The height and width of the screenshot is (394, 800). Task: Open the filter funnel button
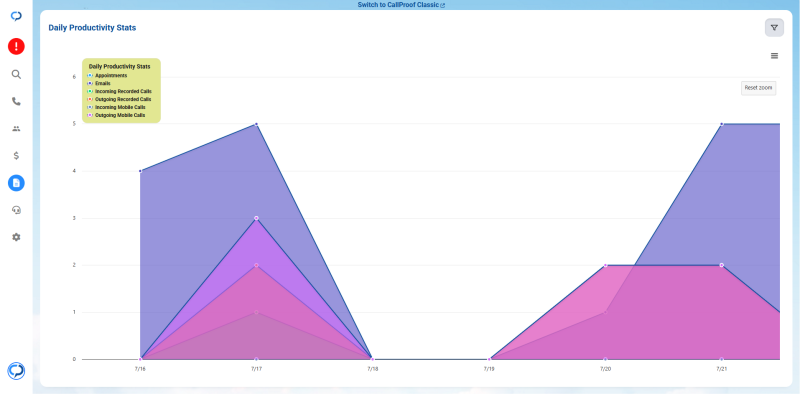[774, 28]
